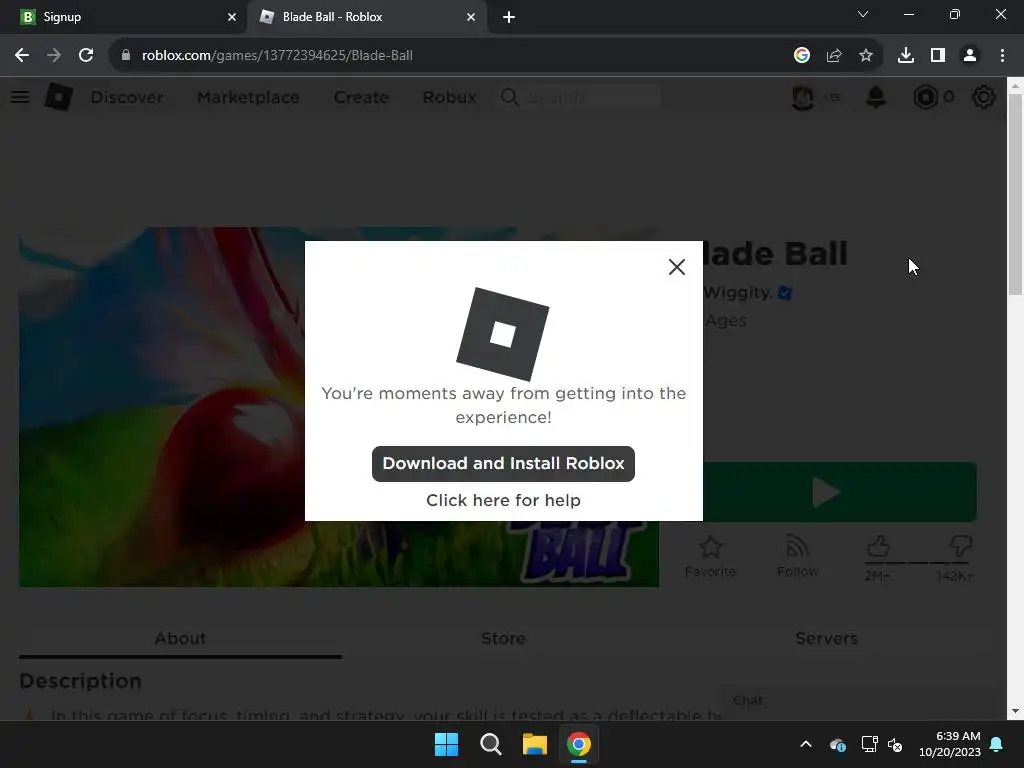Open Roblox notifications bell

tap(876, 97)
